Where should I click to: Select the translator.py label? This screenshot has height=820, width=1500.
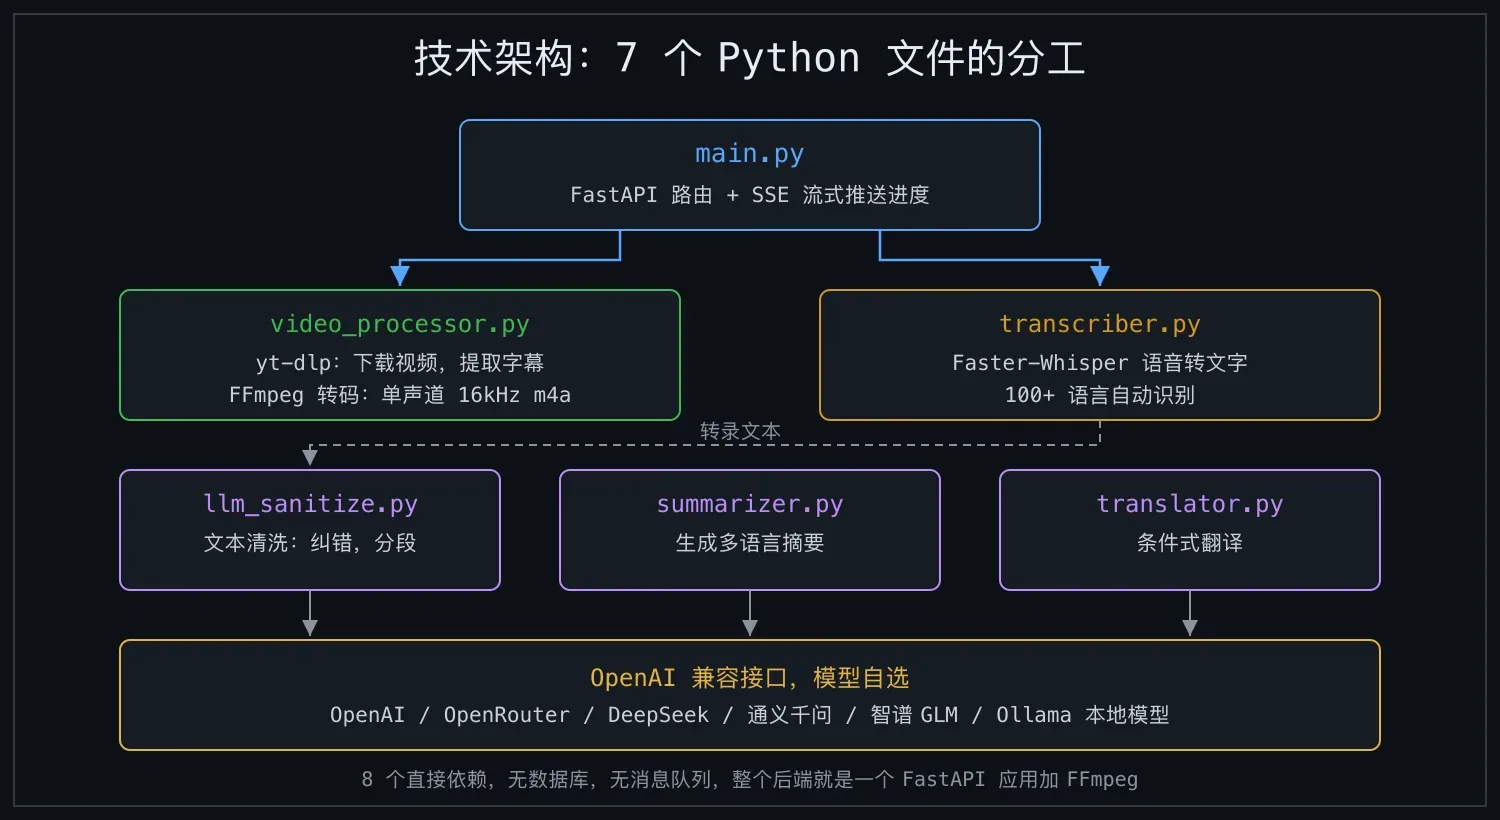pos(1189,504)
